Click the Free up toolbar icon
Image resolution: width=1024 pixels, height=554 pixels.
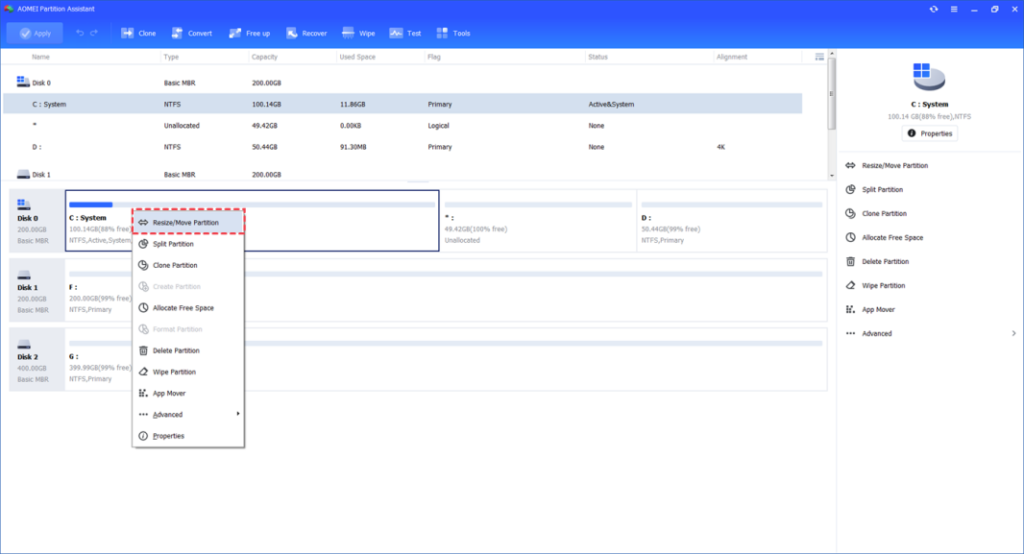235,33
